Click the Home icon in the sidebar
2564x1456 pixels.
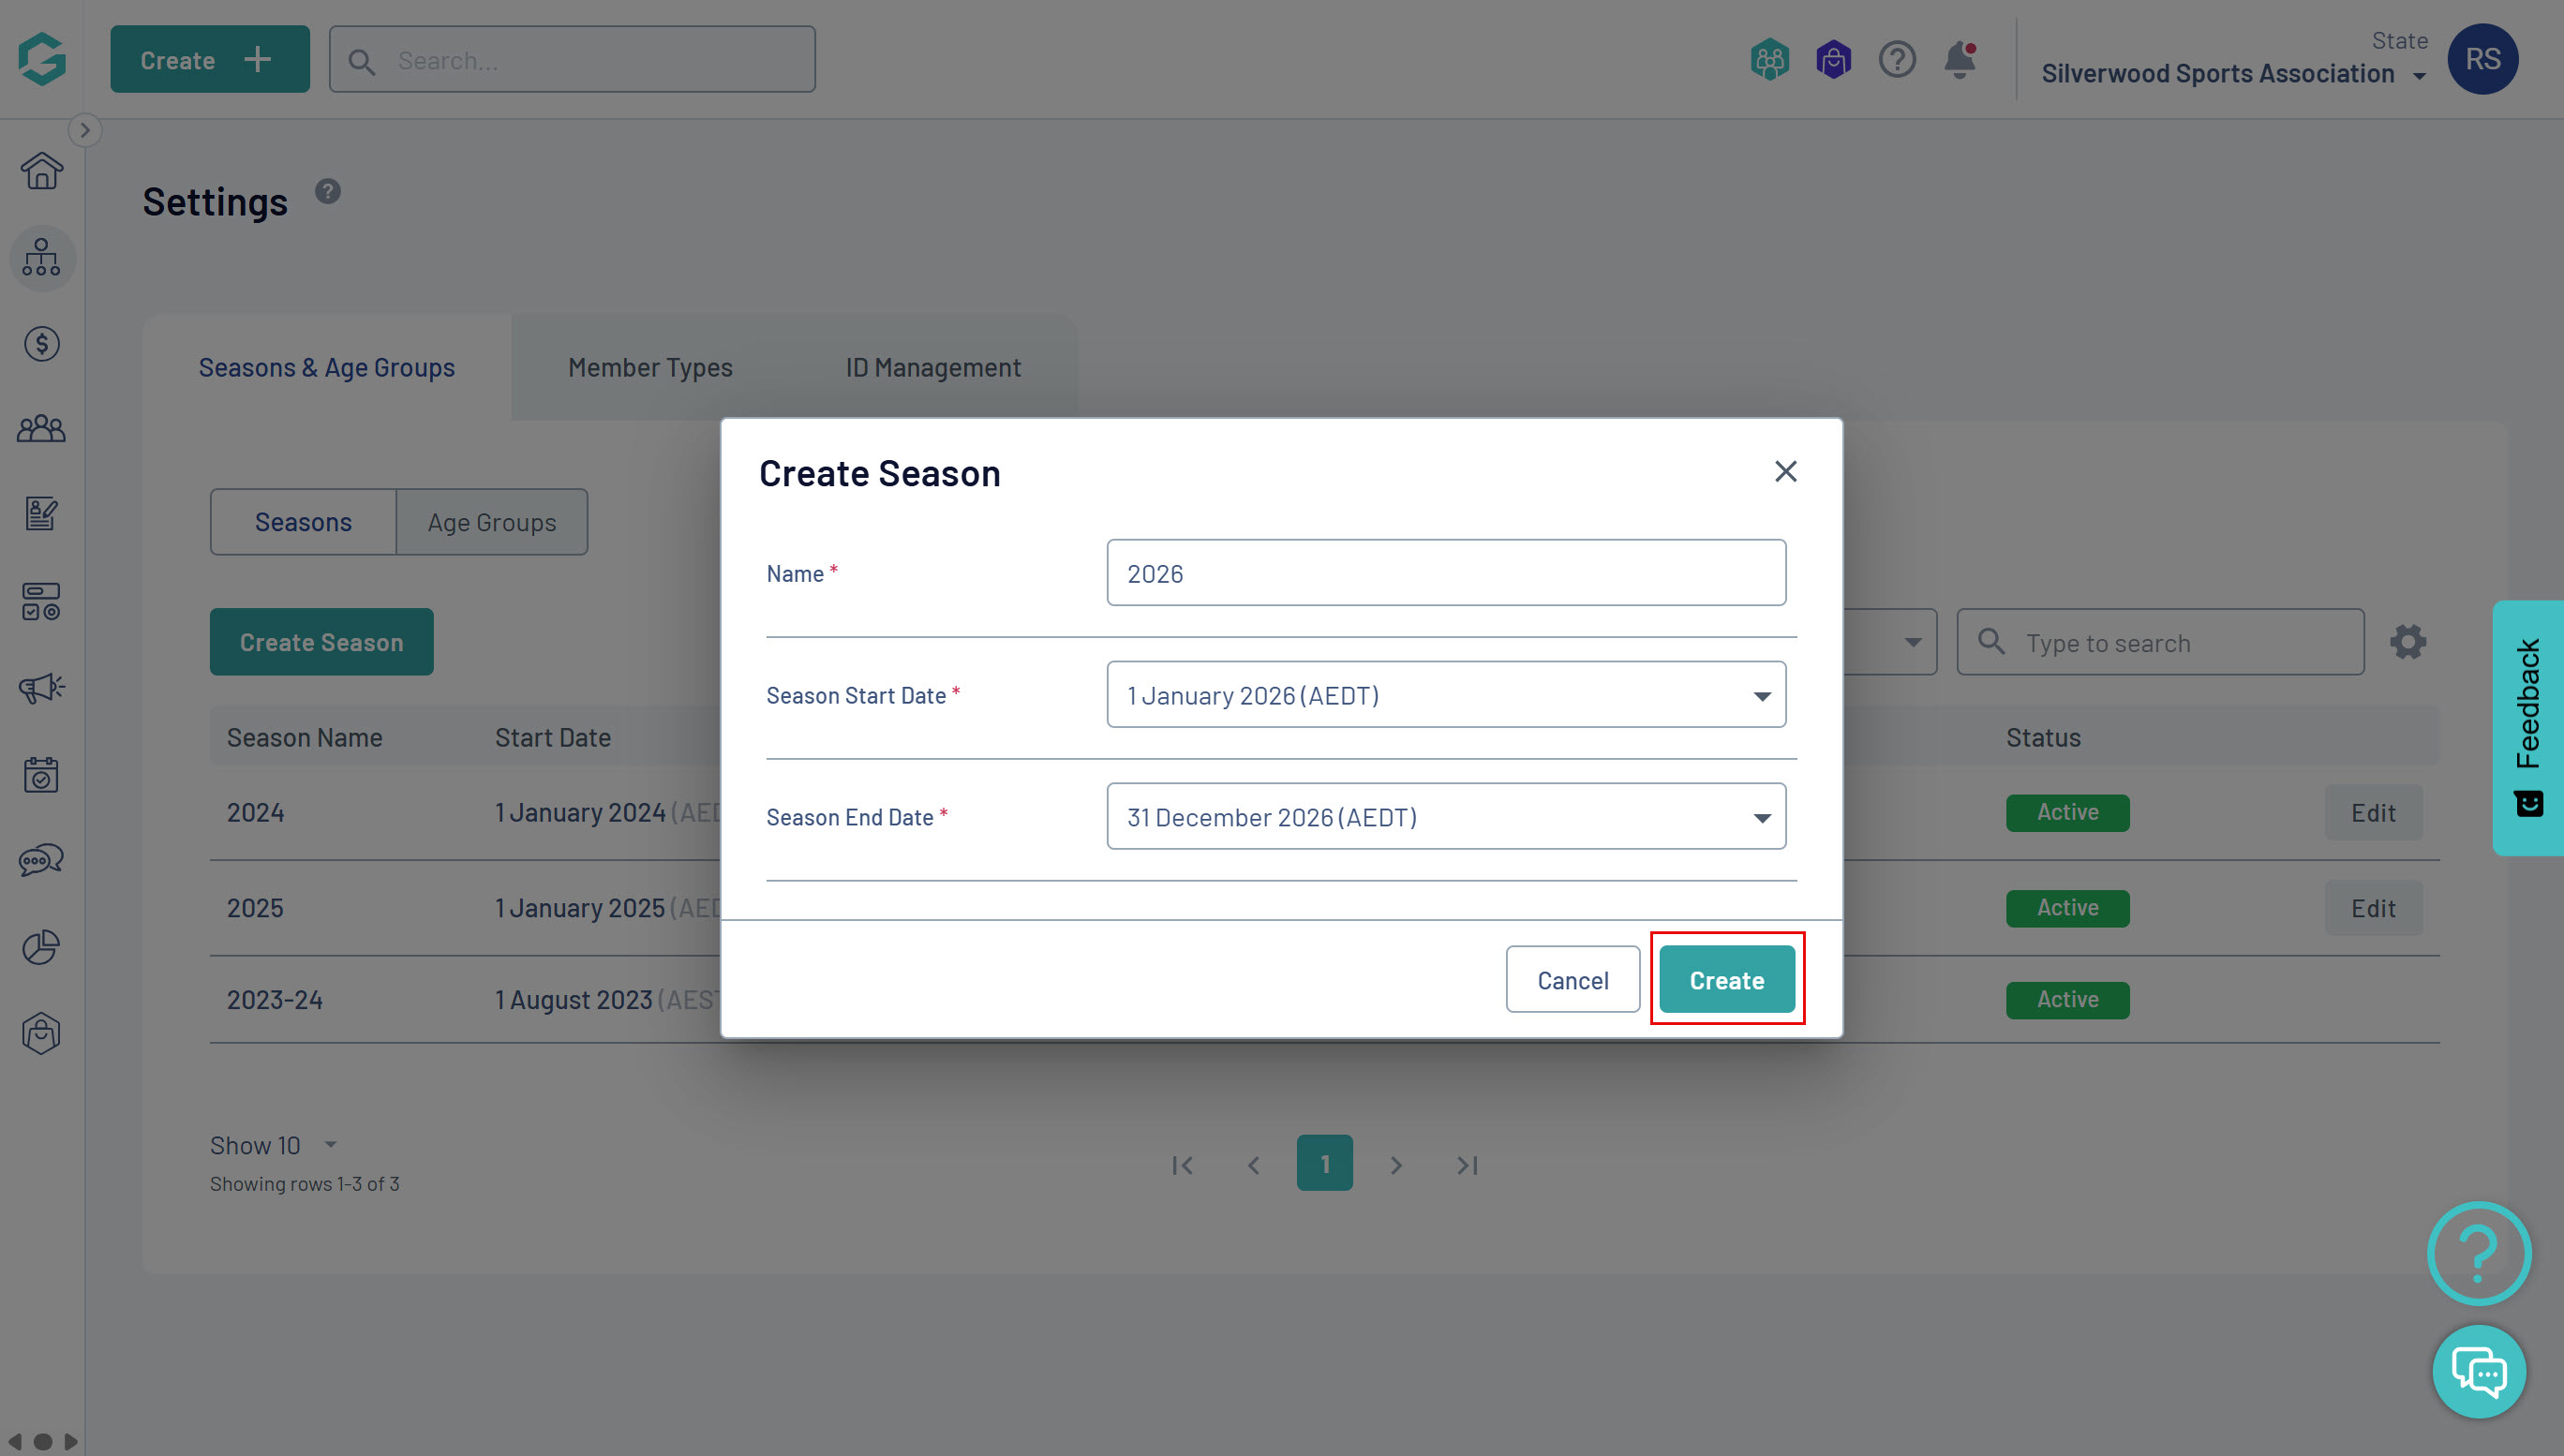click(x=41, y=171)
